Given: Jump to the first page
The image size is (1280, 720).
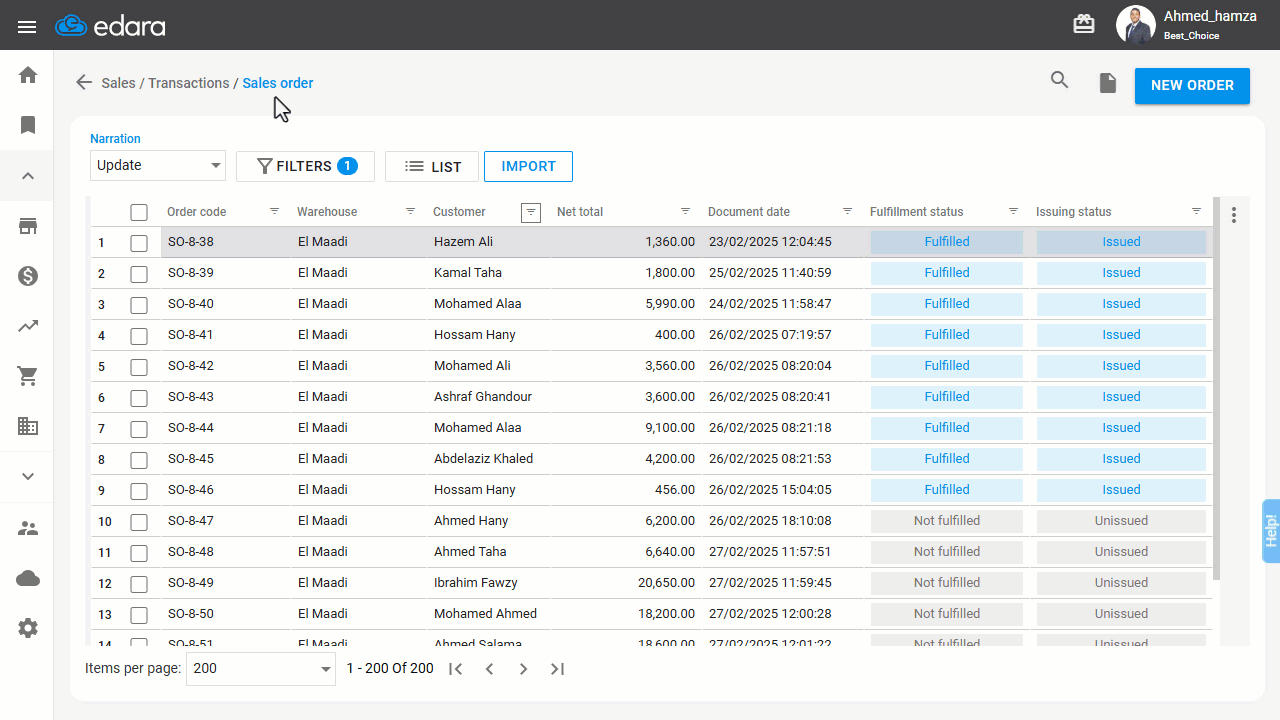Looking at the screenshot, I should (x=455, y=669).
